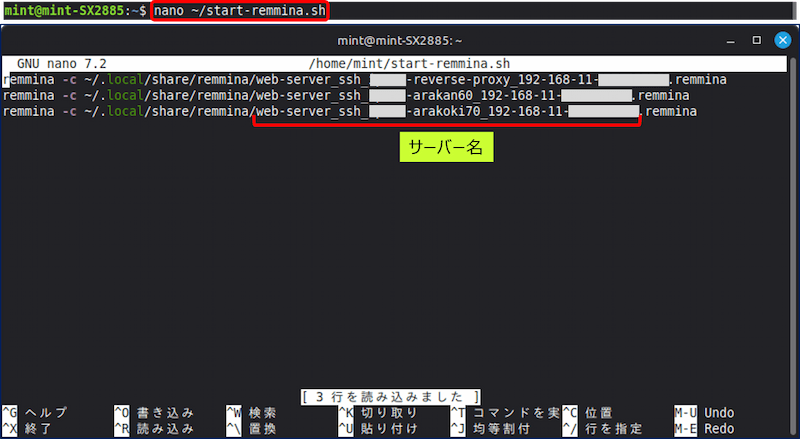The width and height of the screenshot is (800, 439).
Task: Click the yellow サーバー名 annotation label
Action: (x=447, y=148)
